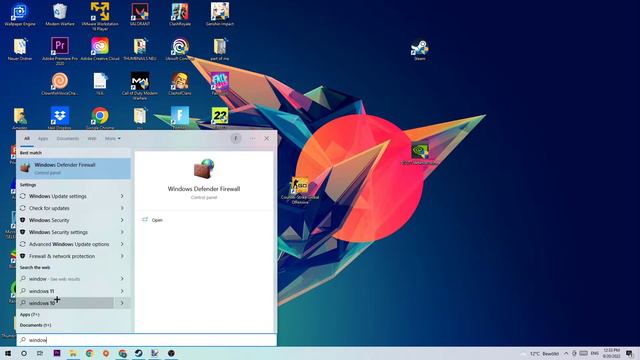Expand arrow for Windows Update settings
640x360 pixels.
(122, 196)
